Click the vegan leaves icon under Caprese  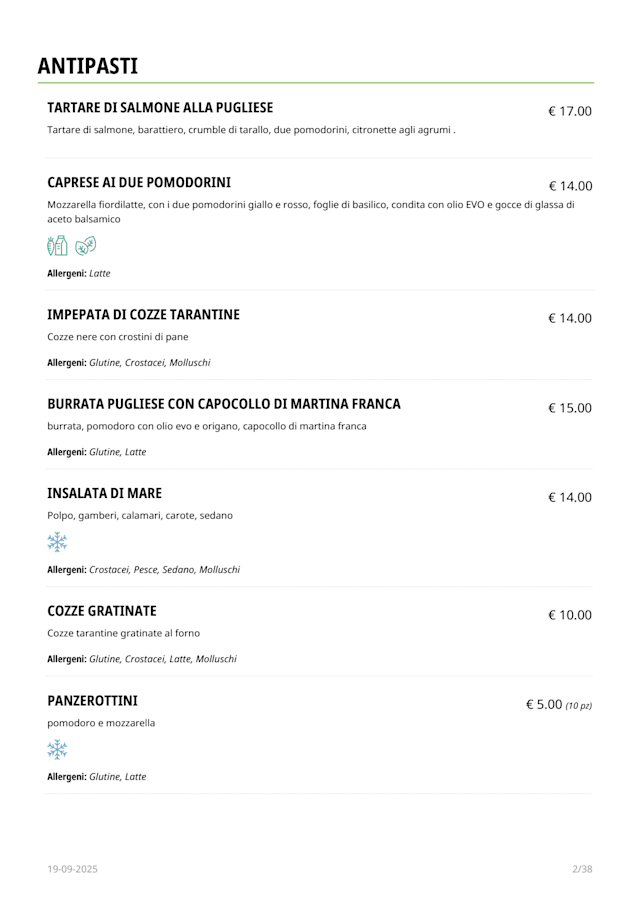point(86,245)
